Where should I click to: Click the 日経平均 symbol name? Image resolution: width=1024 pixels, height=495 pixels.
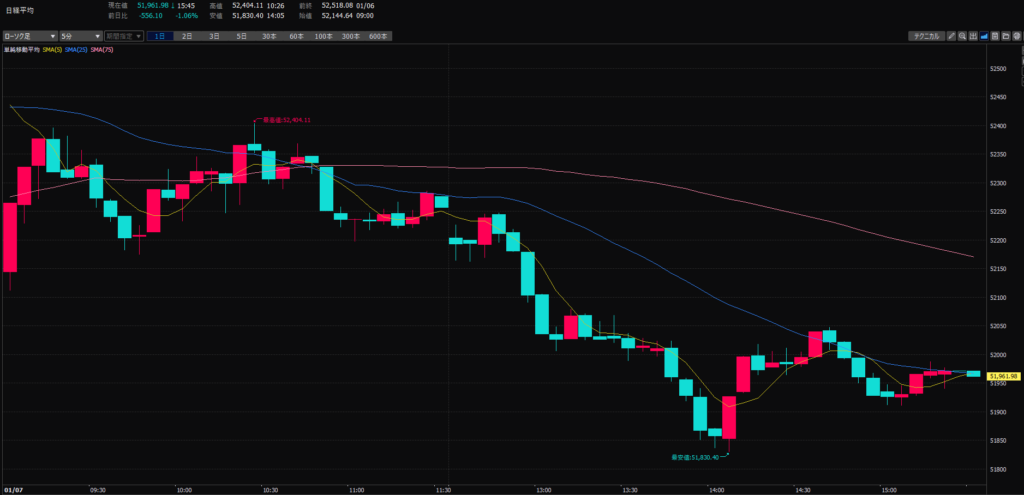pos(19,10)
